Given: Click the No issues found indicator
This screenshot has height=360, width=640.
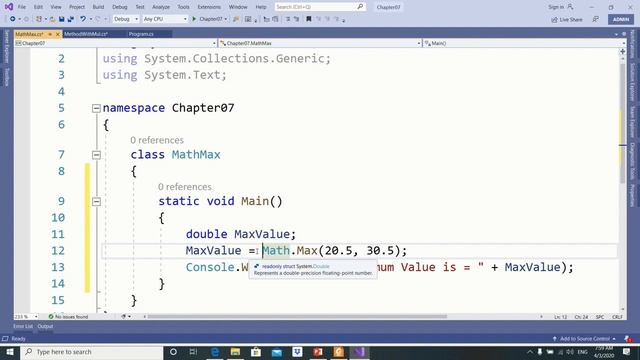Looking at the screenshot, I should [68, 316].
